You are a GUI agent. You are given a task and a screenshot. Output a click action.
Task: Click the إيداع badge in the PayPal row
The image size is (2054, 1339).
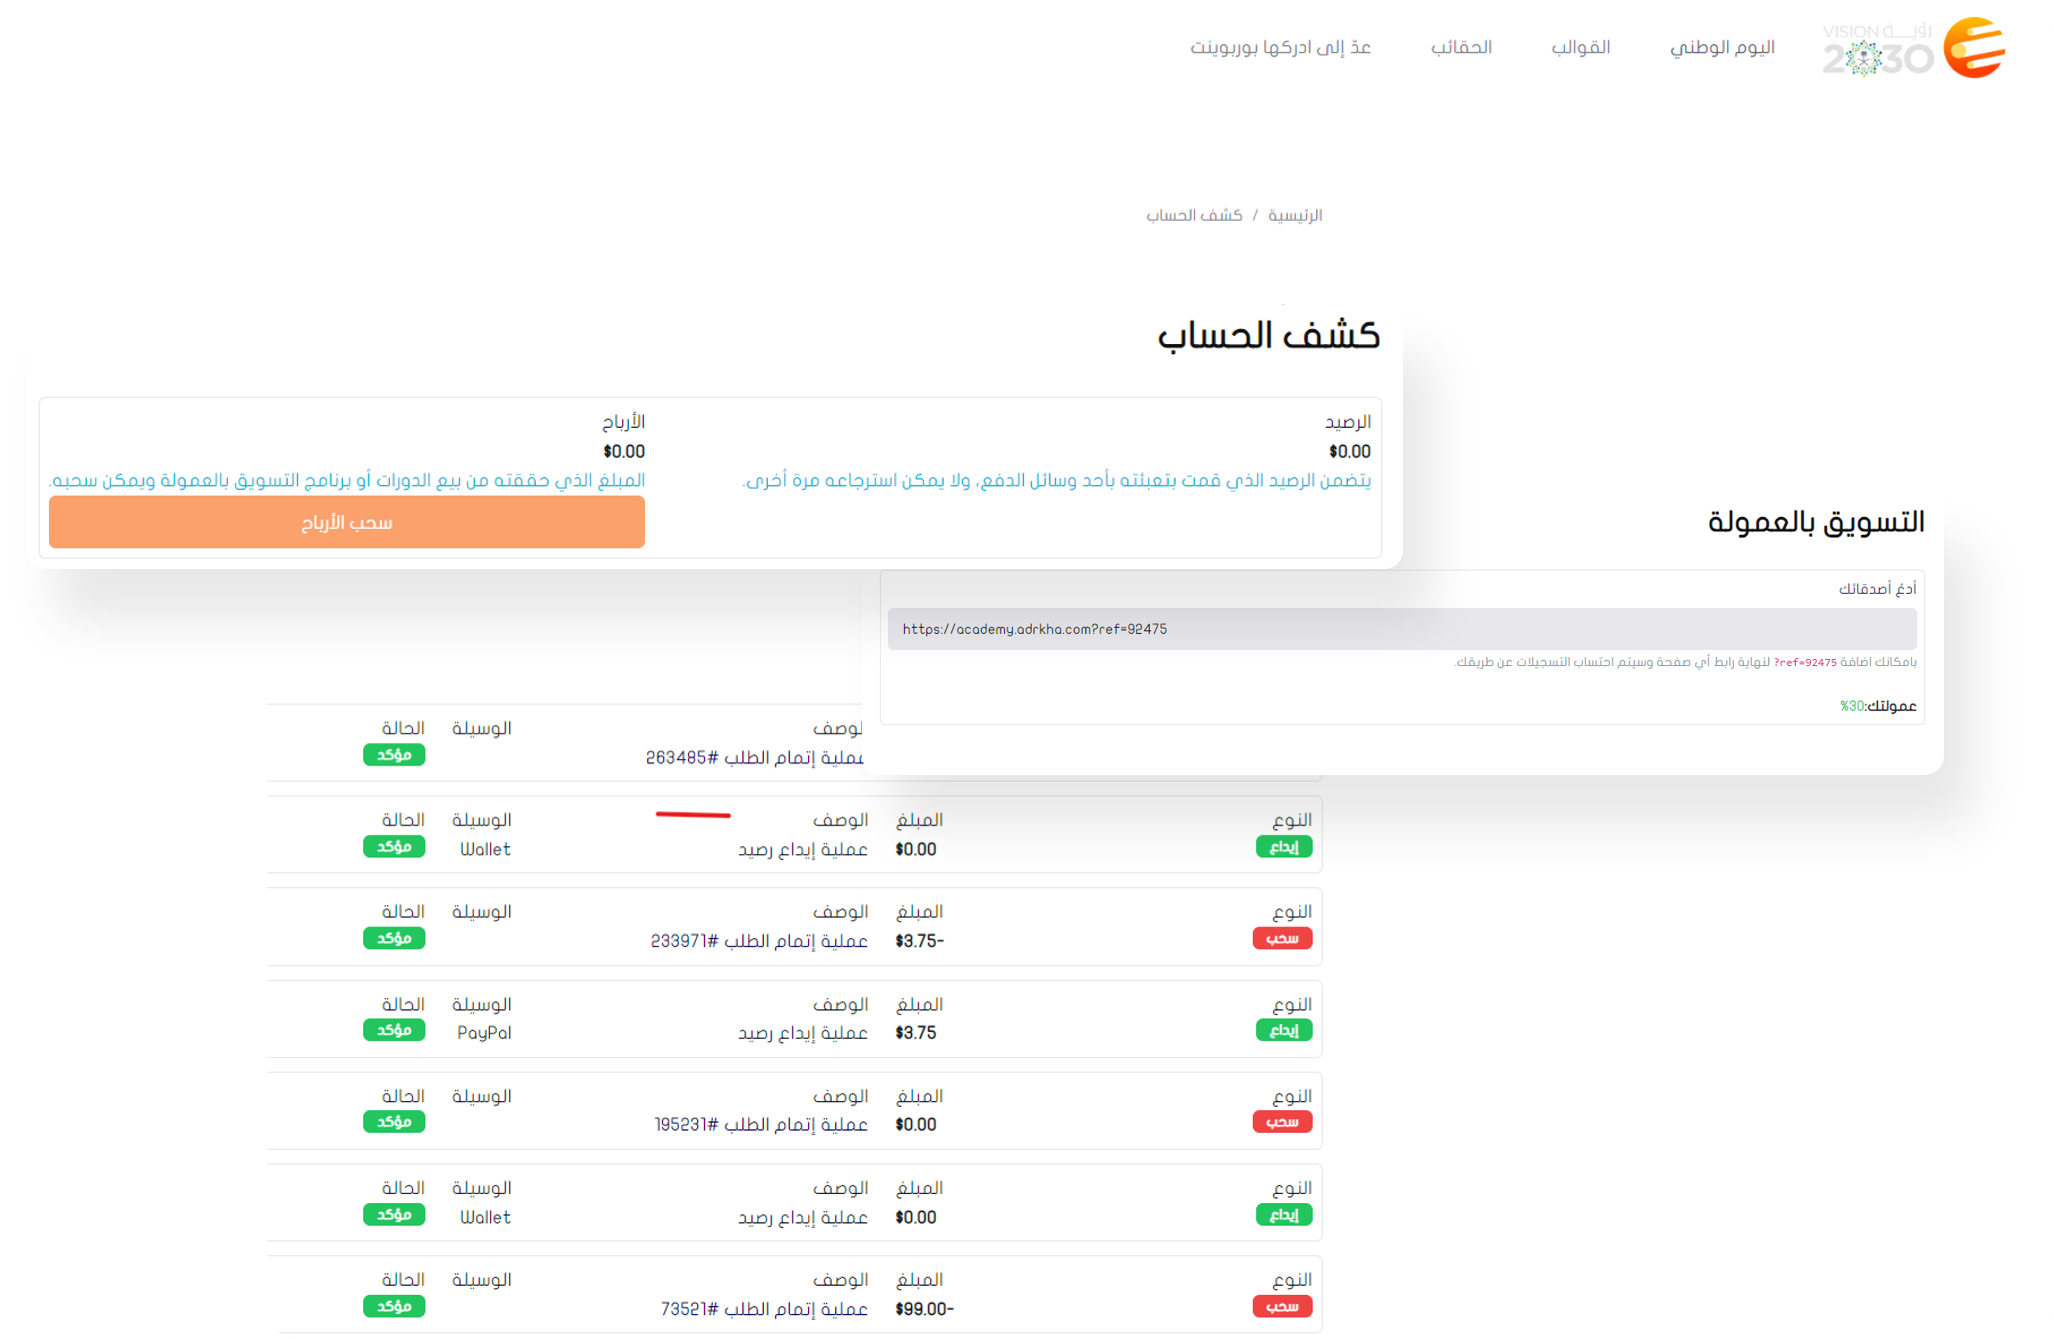(1284, 1030)
